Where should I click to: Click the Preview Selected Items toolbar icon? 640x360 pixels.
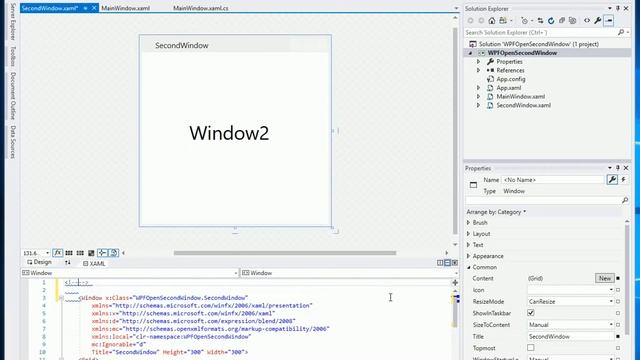point(609,20)
